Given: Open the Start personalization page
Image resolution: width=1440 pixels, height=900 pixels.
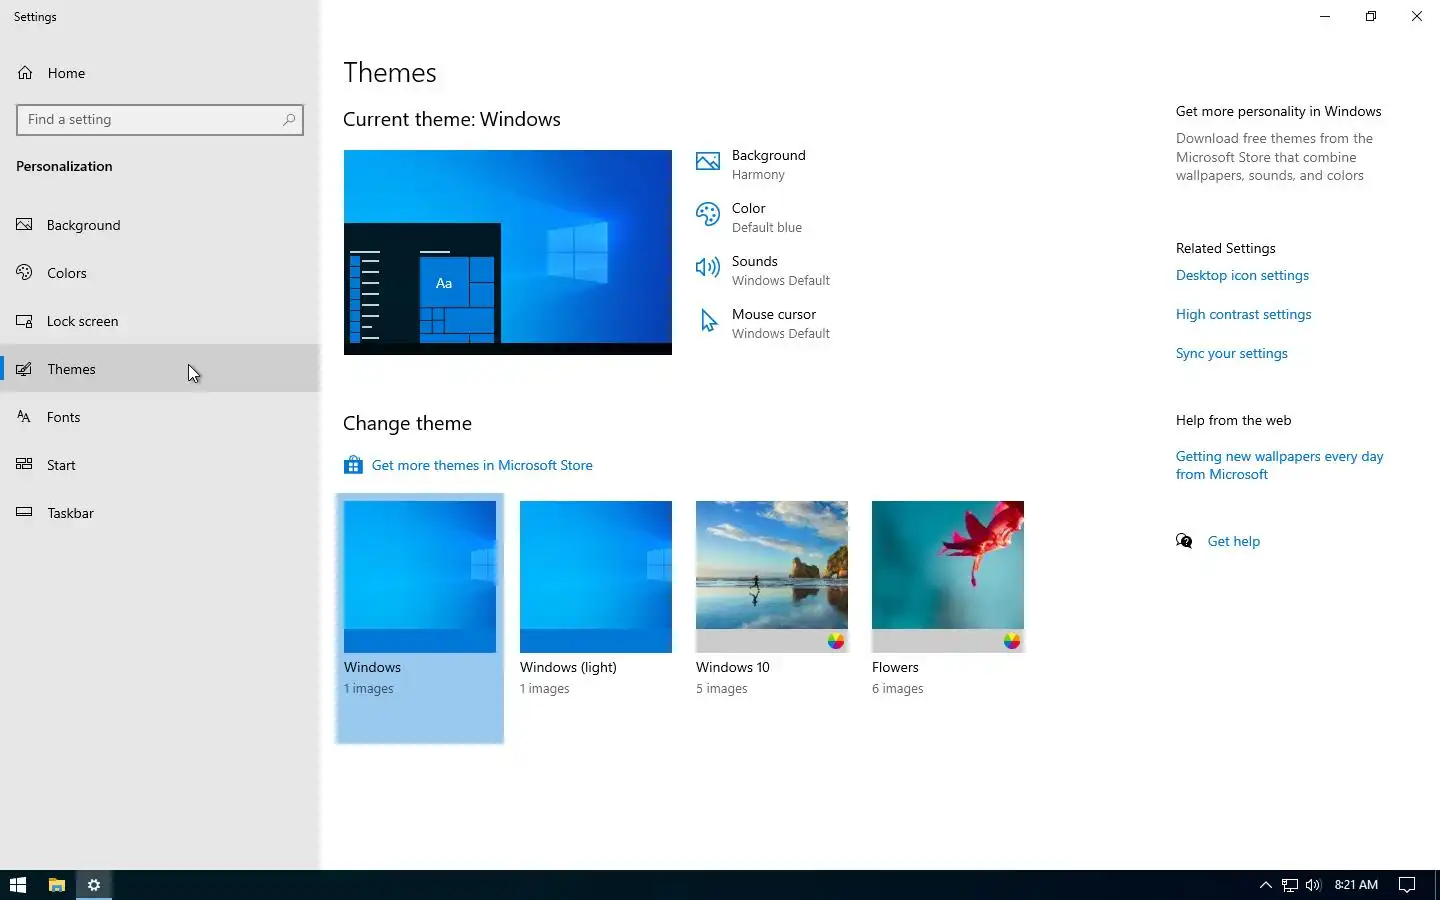Looking at the screenshot, I should pyautogui.click(x=160, y=465).
